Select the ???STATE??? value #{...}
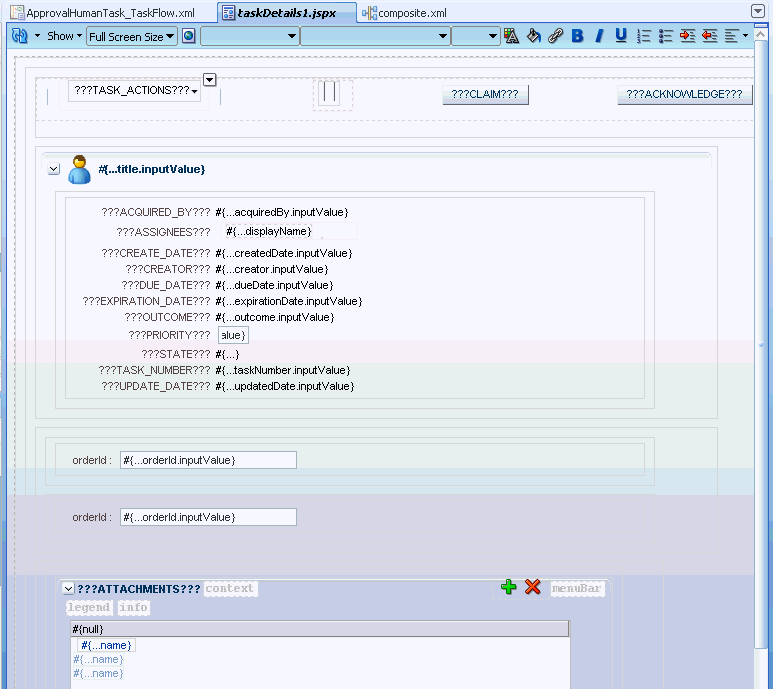This screenshot has height=689, width=773. 227,354
